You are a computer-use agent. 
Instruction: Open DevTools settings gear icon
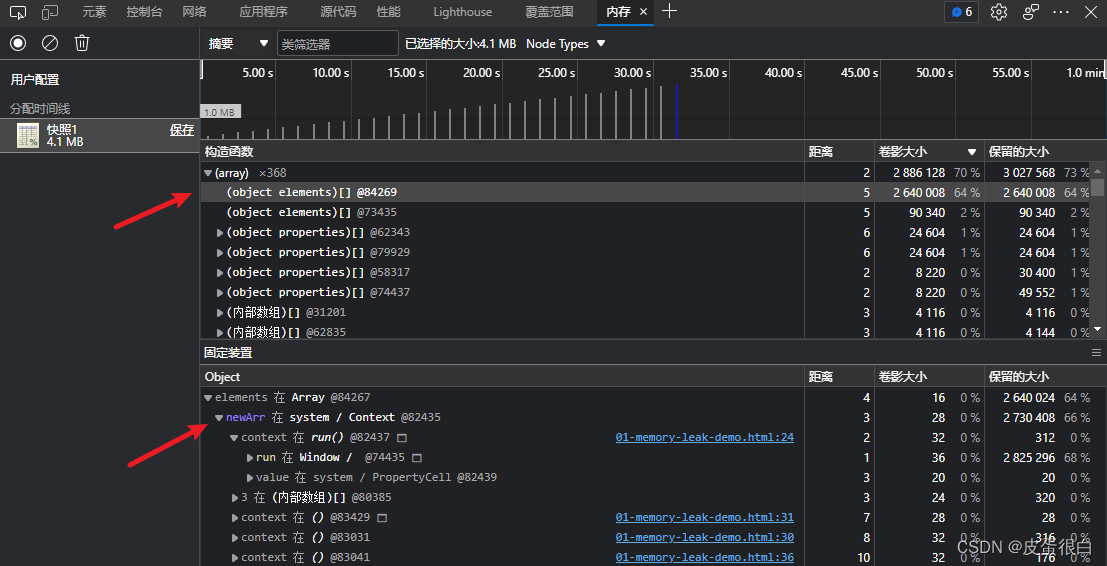tap(998, 12)
